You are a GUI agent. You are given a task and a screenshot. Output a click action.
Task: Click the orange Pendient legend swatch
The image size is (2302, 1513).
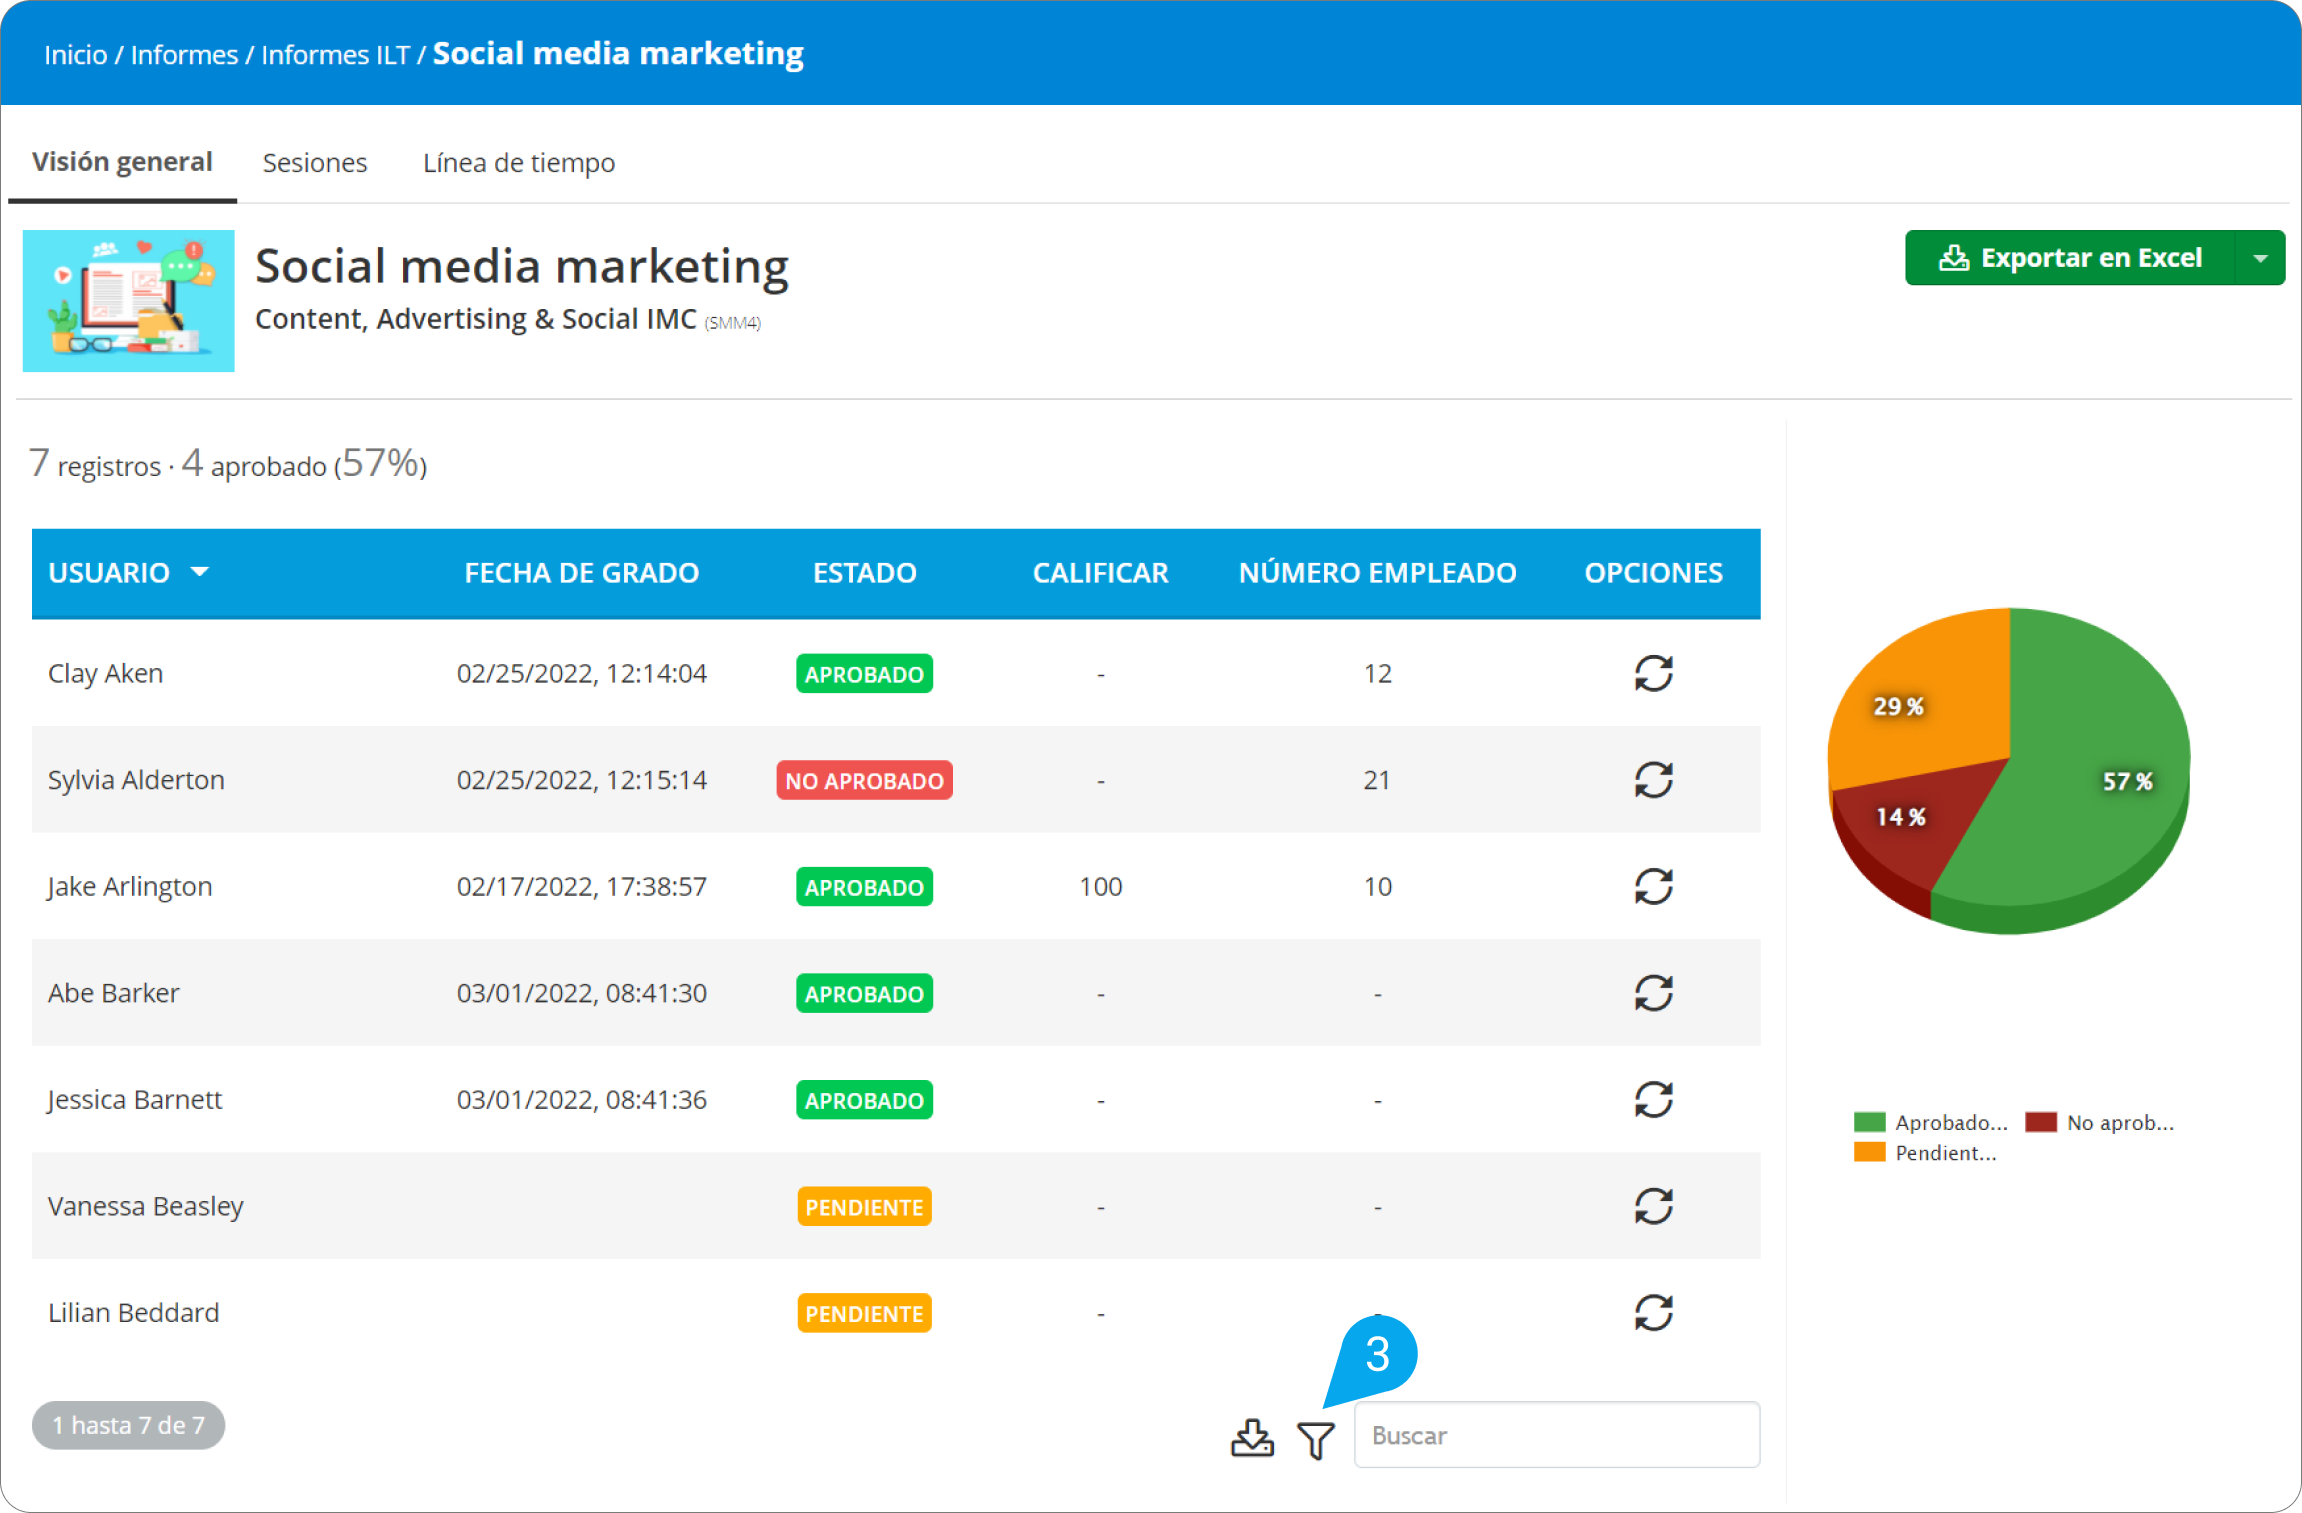pos(1869,1152)
